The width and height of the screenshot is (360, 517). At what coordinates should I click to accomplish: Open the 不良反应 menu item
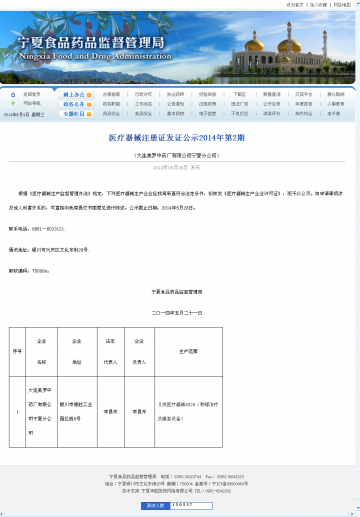pyautogui.click(x=239, y=114)
